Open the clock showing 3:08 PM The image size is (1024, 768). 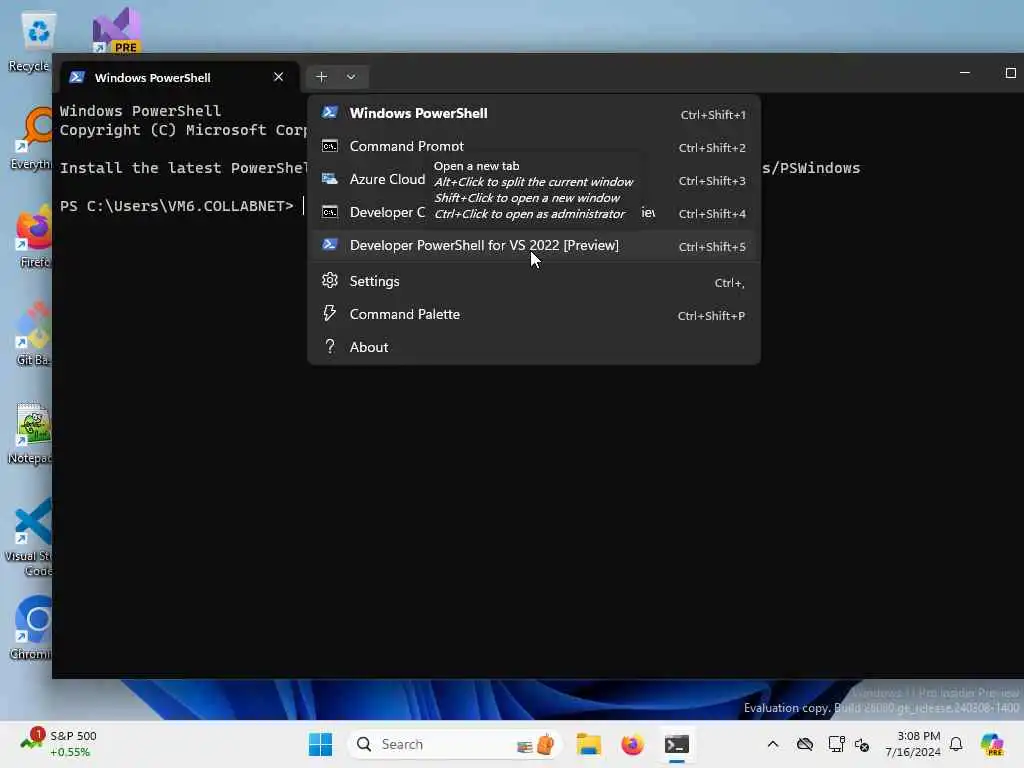912,744
